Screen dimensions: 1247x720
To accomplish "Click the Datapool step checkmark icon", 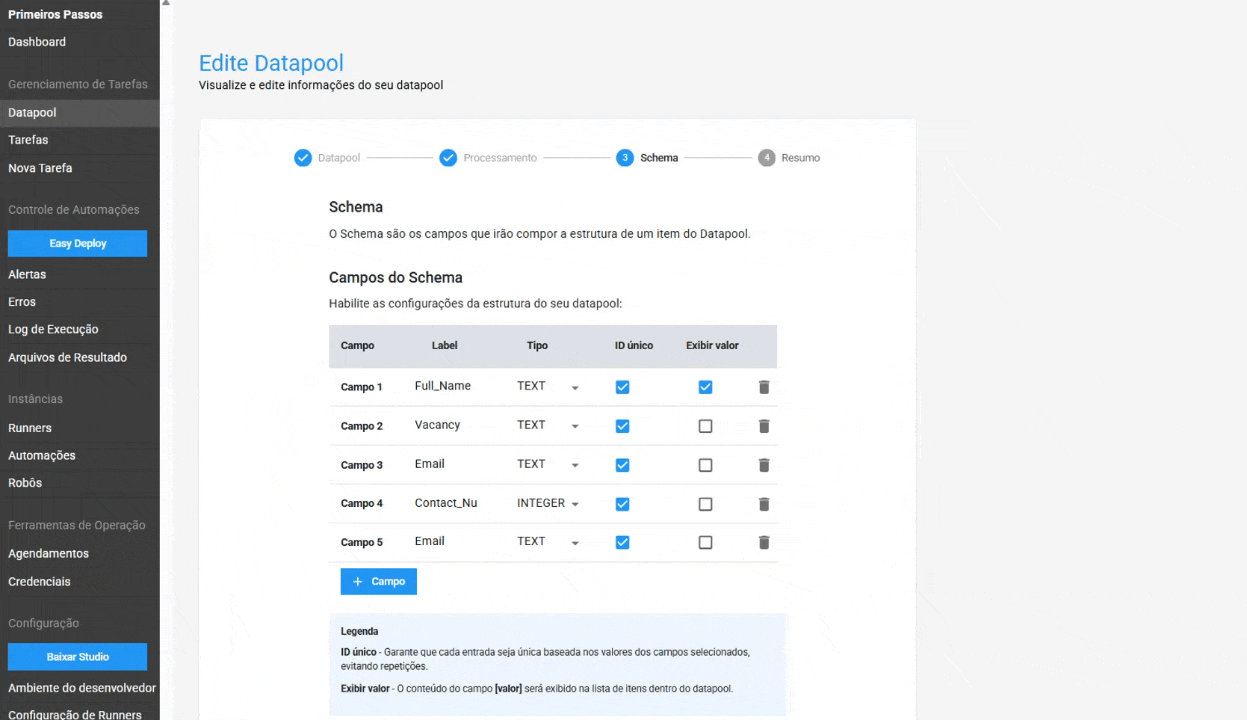I will [303, 158].
